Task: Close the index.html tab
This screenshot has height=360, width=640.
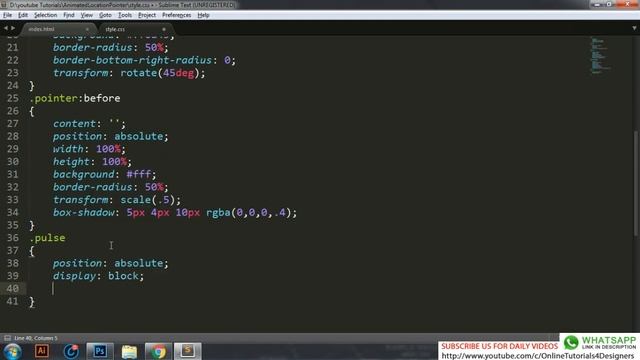Action: click(x=87, y=29)
